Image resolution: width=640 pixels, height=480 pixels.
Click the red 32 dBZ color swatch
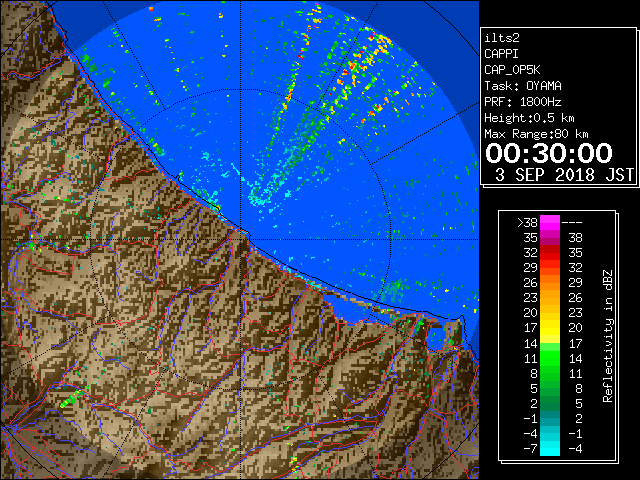click(550, 253)
